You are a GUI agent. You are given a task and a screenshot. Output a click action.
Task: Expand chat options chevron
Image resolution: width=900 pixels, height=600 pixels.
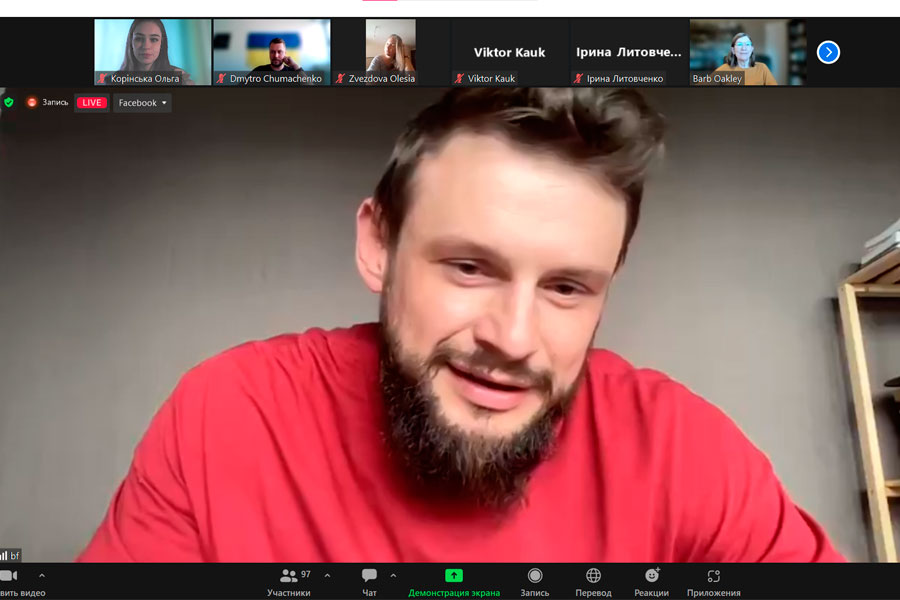(x=393, y=575)
